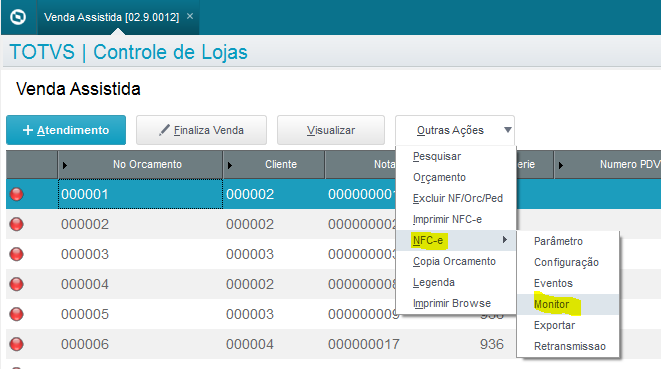Choose Retransmissao in the NFC-e submenu
Screen dimensions: 661x369
point(568,347)
